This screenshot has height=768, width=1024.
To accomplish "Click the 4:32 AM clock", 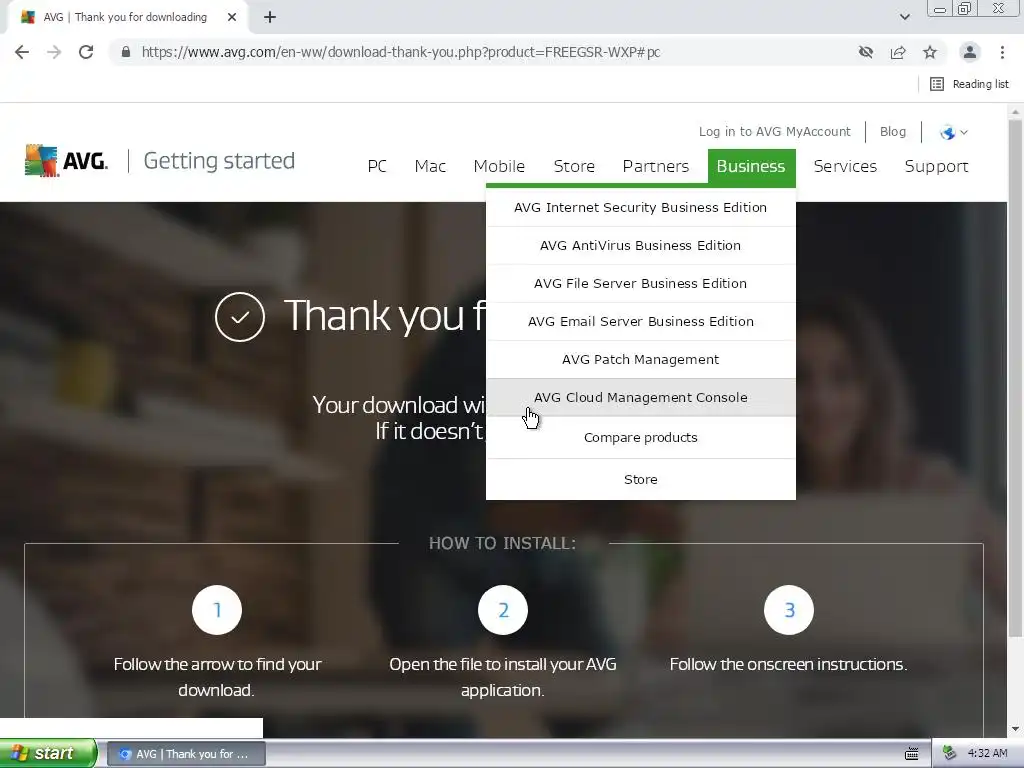I will (x=987, y=754).
